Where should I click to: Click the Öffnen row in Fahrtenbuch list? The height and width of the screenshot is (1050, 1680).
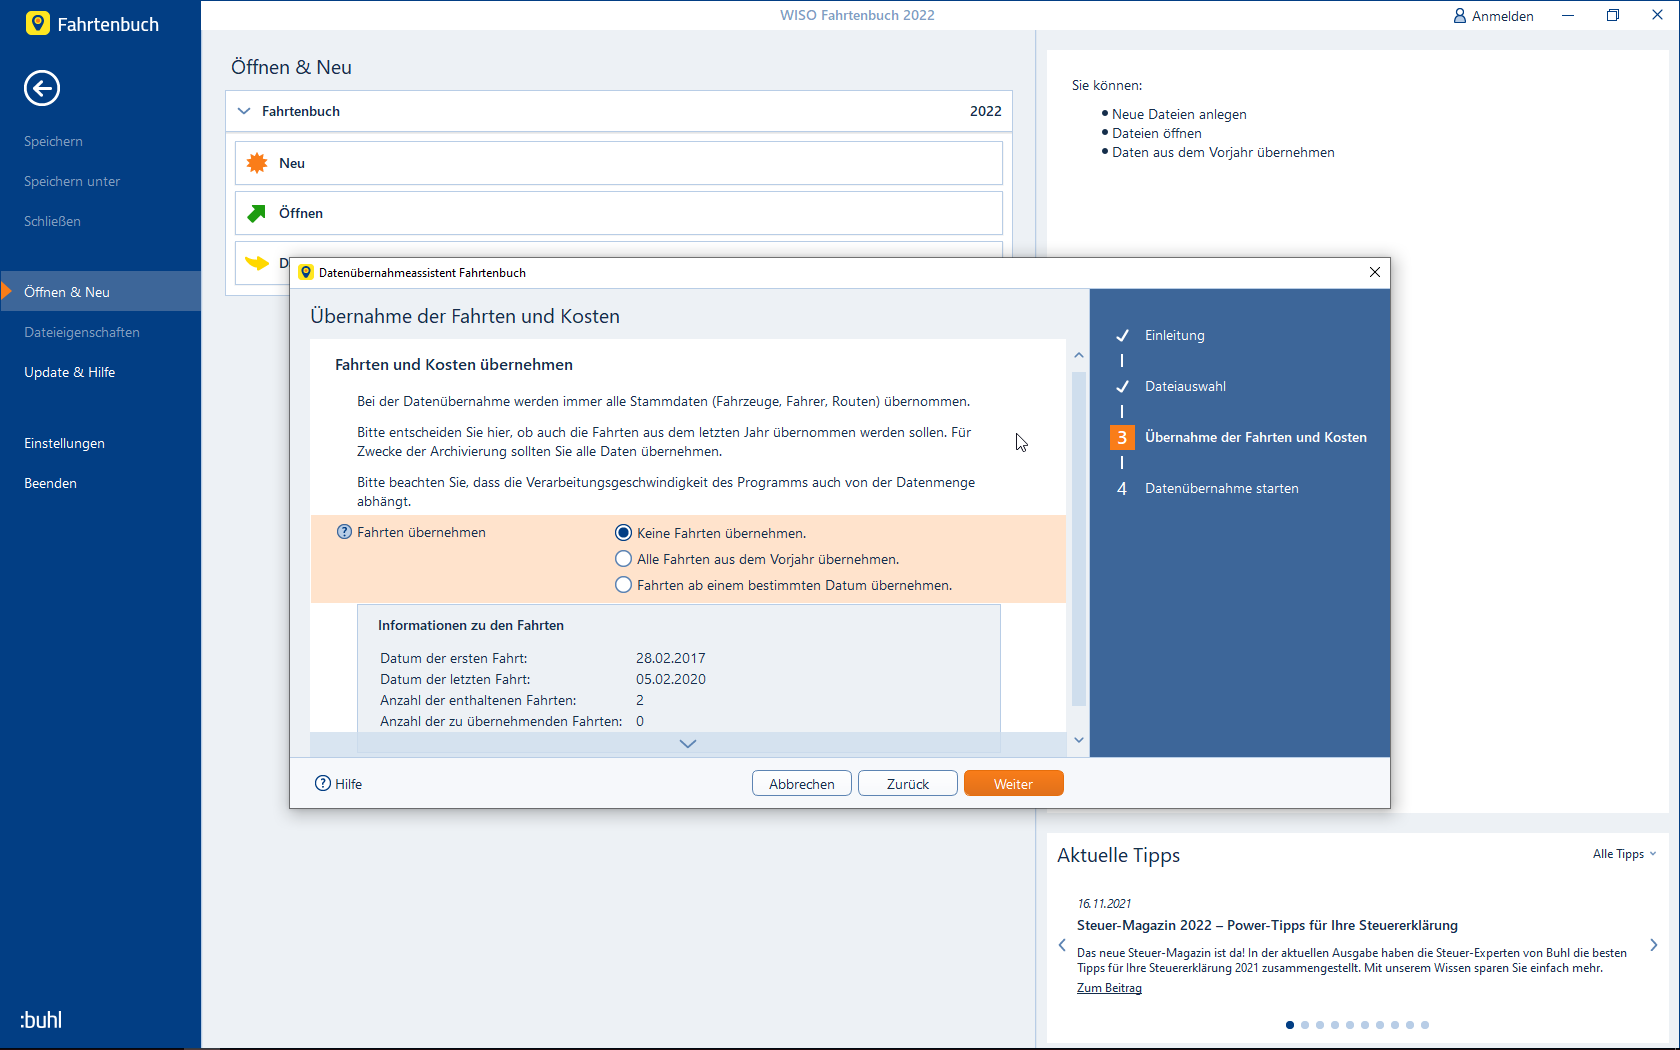pos(619,213)
